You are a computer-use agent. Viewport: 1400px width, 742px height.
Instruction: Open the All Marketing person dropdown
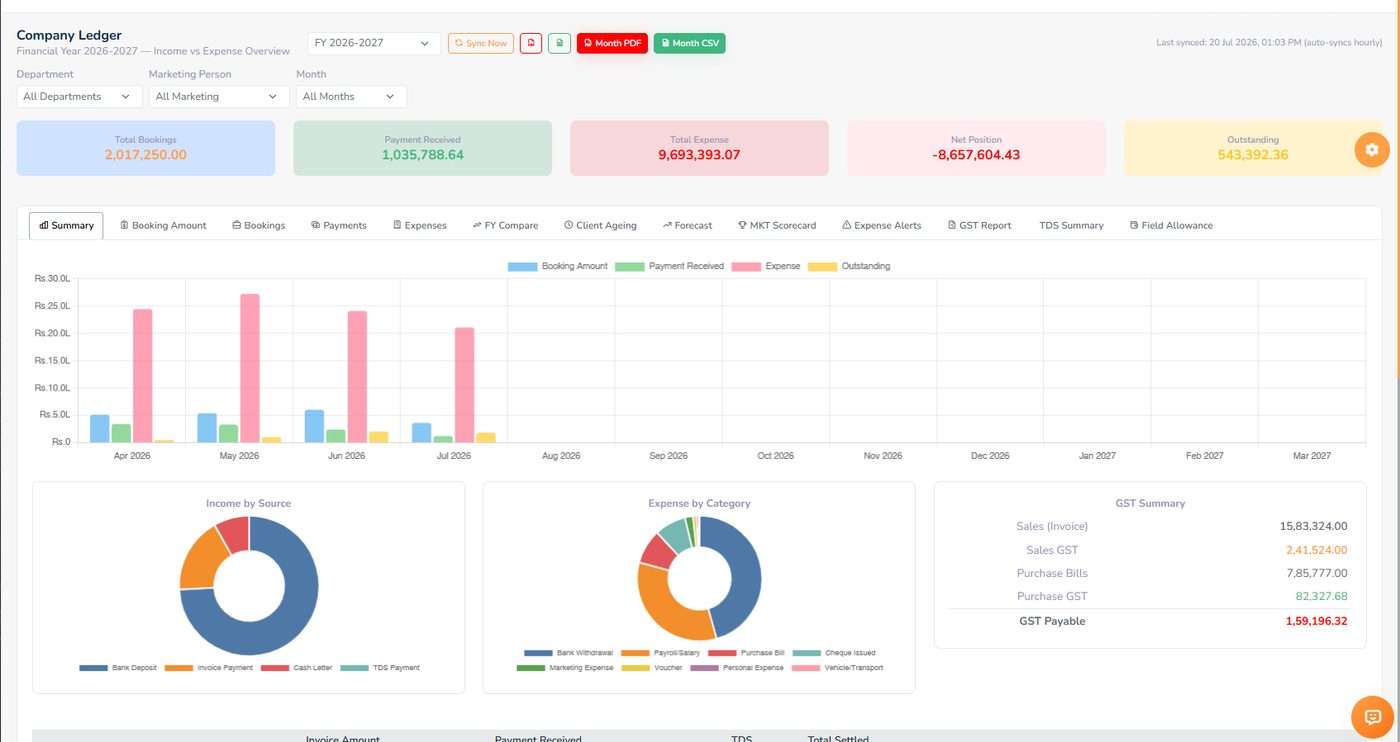tap(219, 96)
